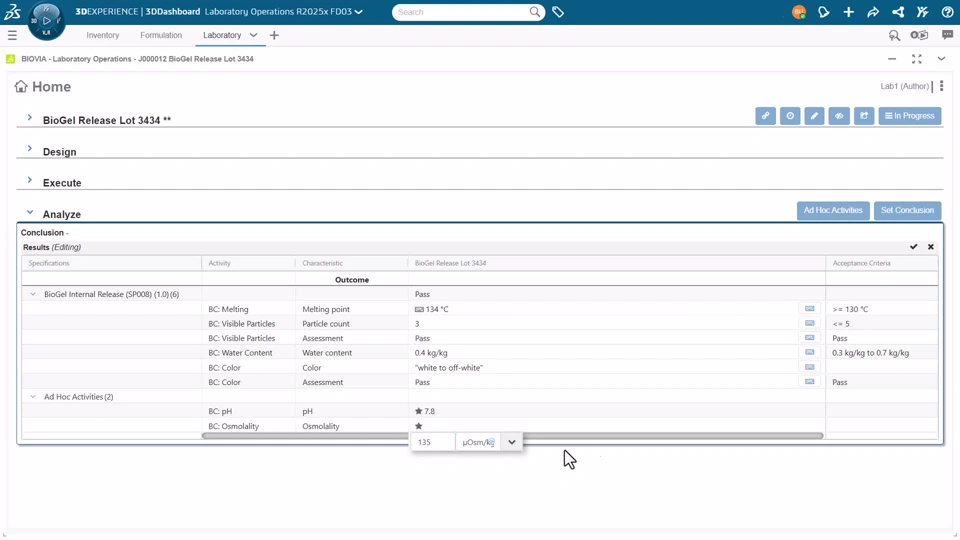Click the BIOVIA Laboratory Operations widget icon
960x540 pixels.
coord(10,59)
